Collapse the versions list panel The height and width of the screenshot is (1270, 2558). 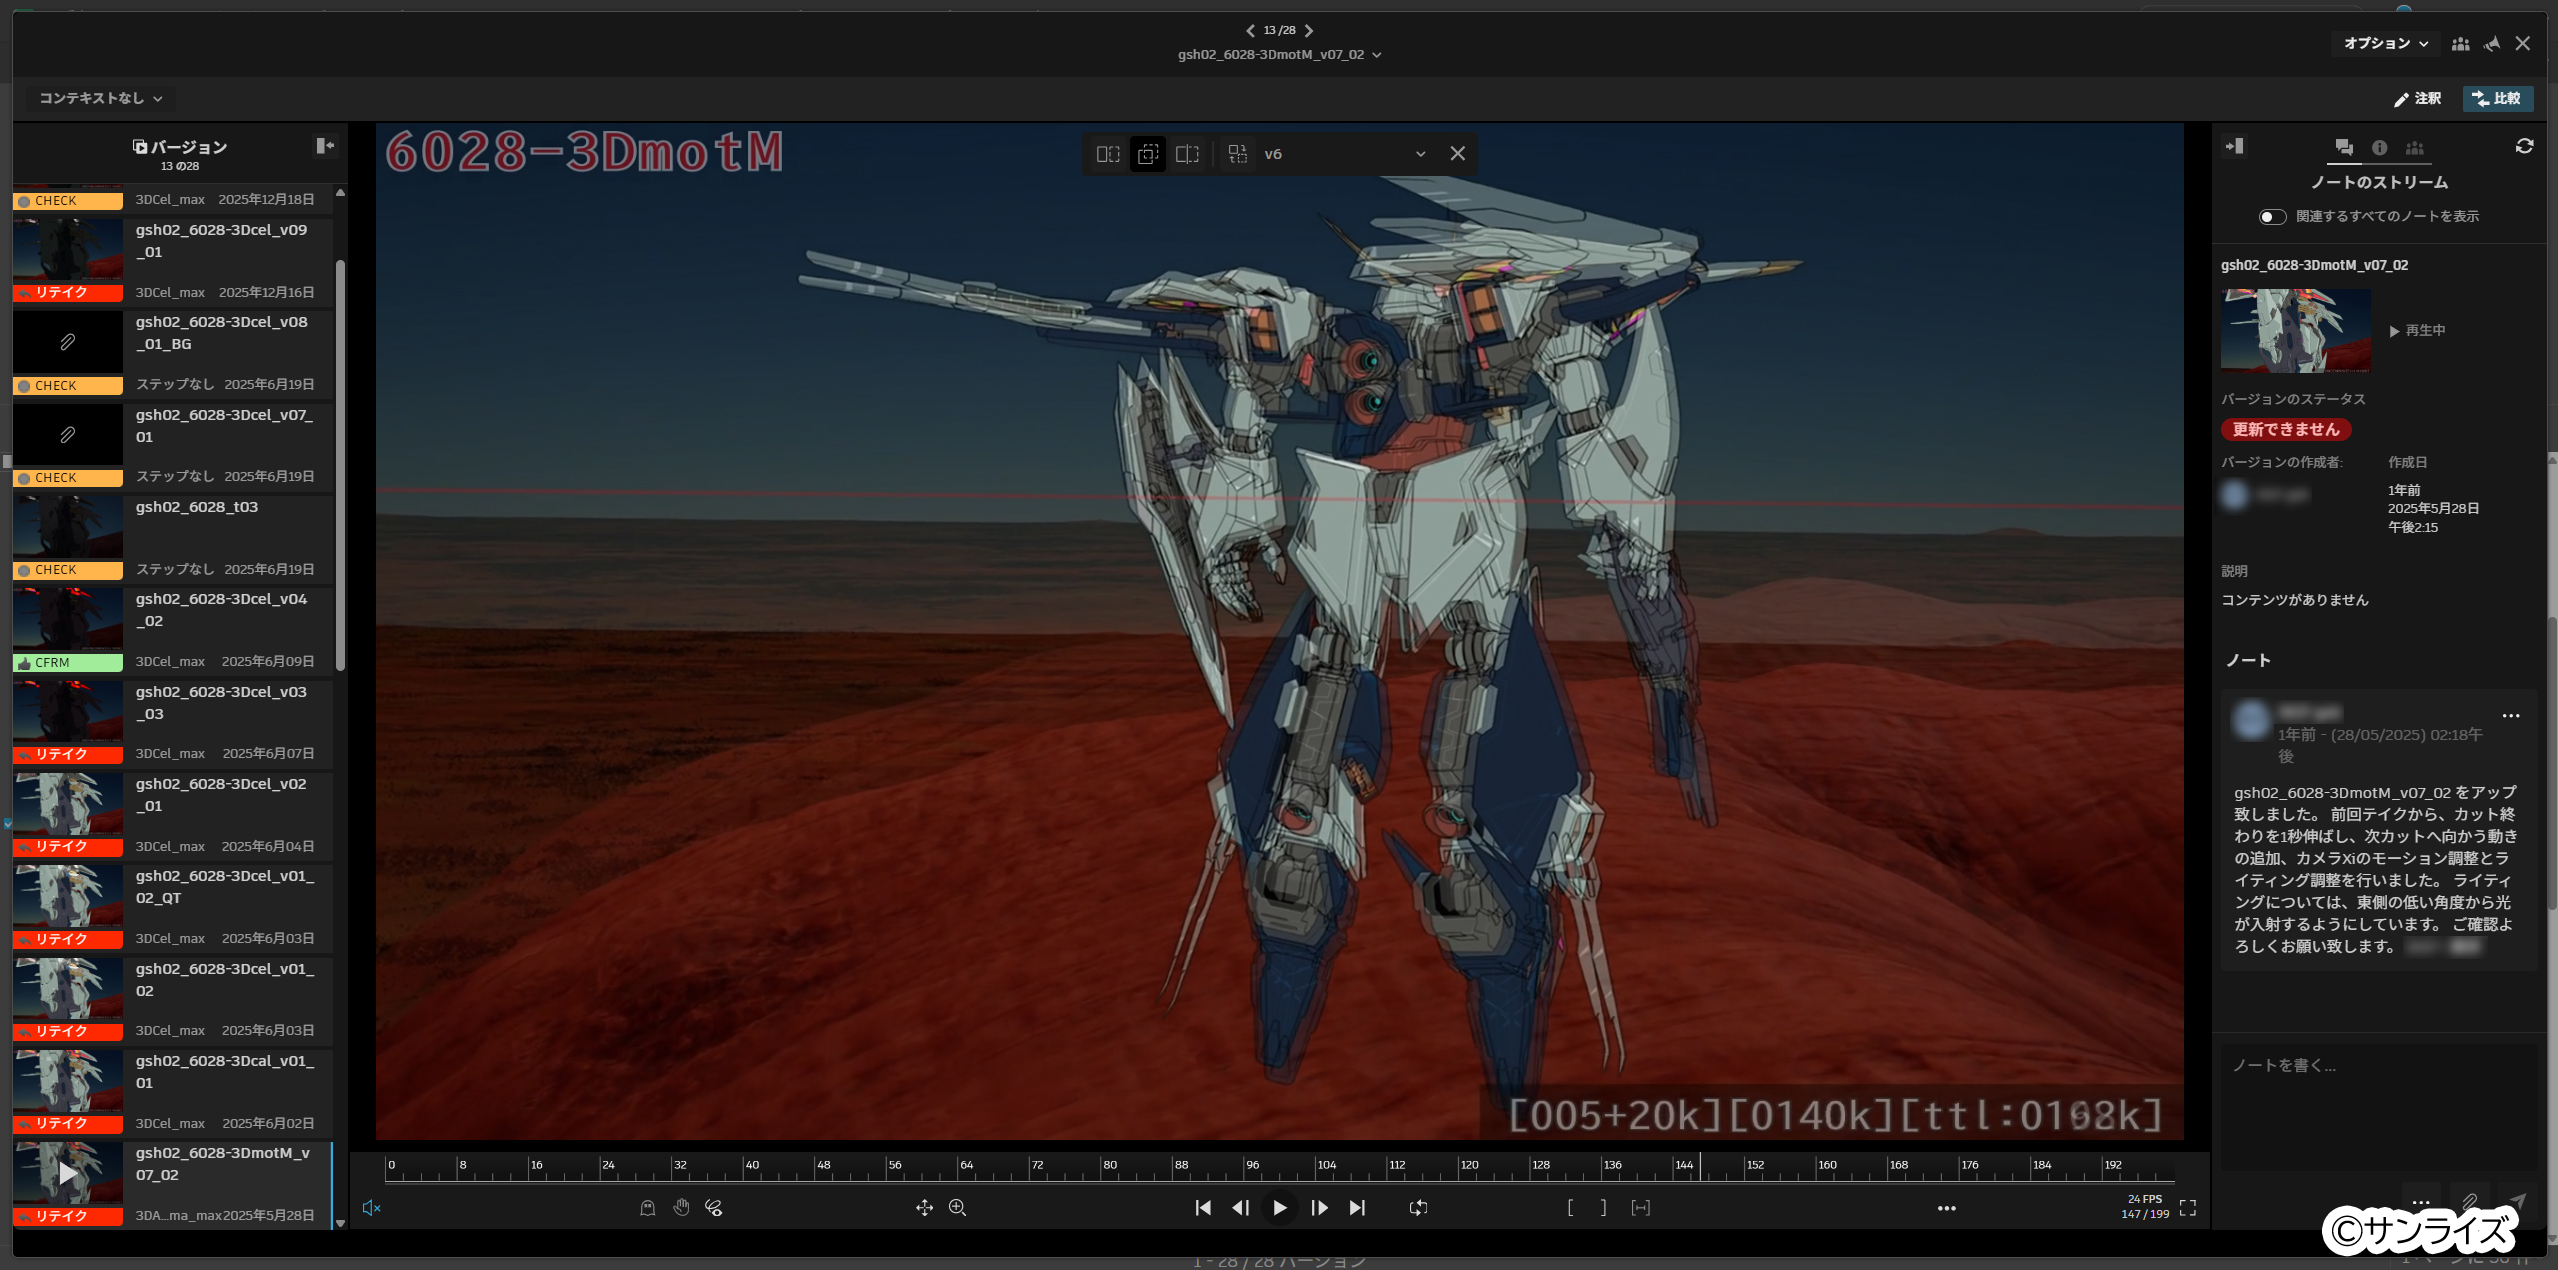(325, 146)
